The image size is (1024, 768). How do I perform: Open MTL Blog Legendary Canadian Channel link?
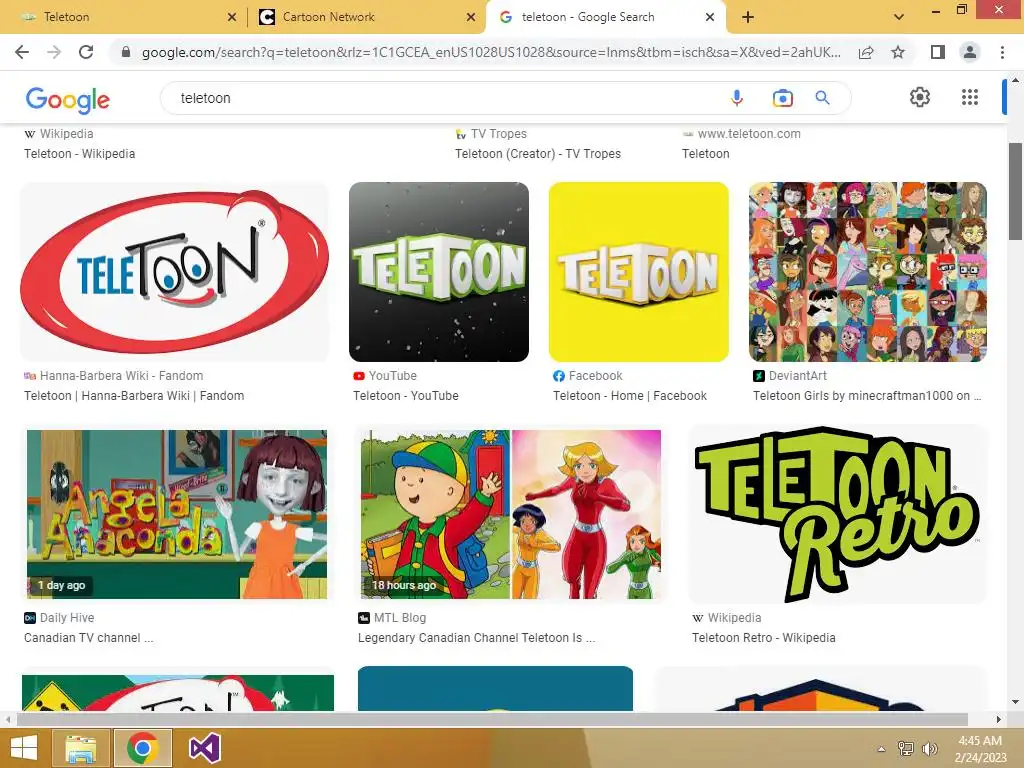(476, 638)
